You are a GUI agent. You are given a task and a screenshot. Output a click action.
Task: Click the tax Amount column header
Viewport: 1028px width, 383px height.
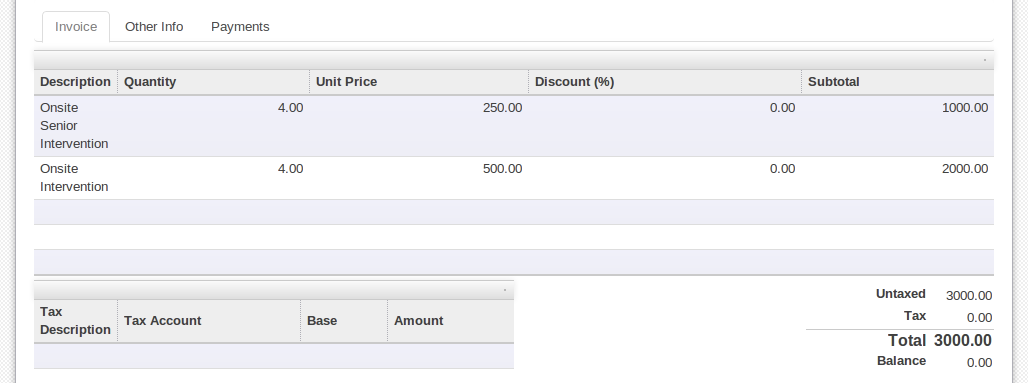point(451,321)
